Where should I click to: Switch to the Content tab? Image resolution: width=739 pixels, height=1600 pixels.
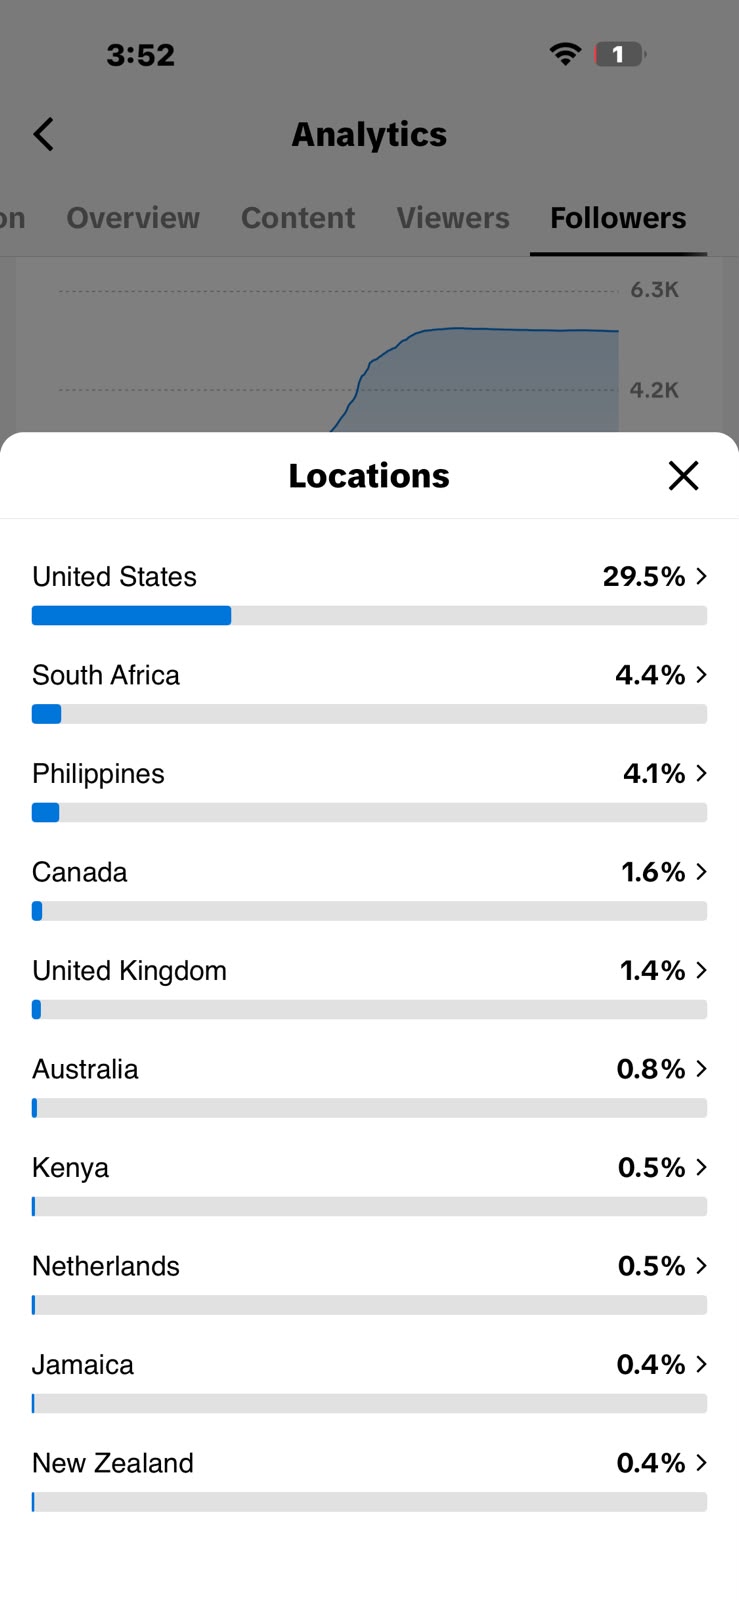coord(298,218)
